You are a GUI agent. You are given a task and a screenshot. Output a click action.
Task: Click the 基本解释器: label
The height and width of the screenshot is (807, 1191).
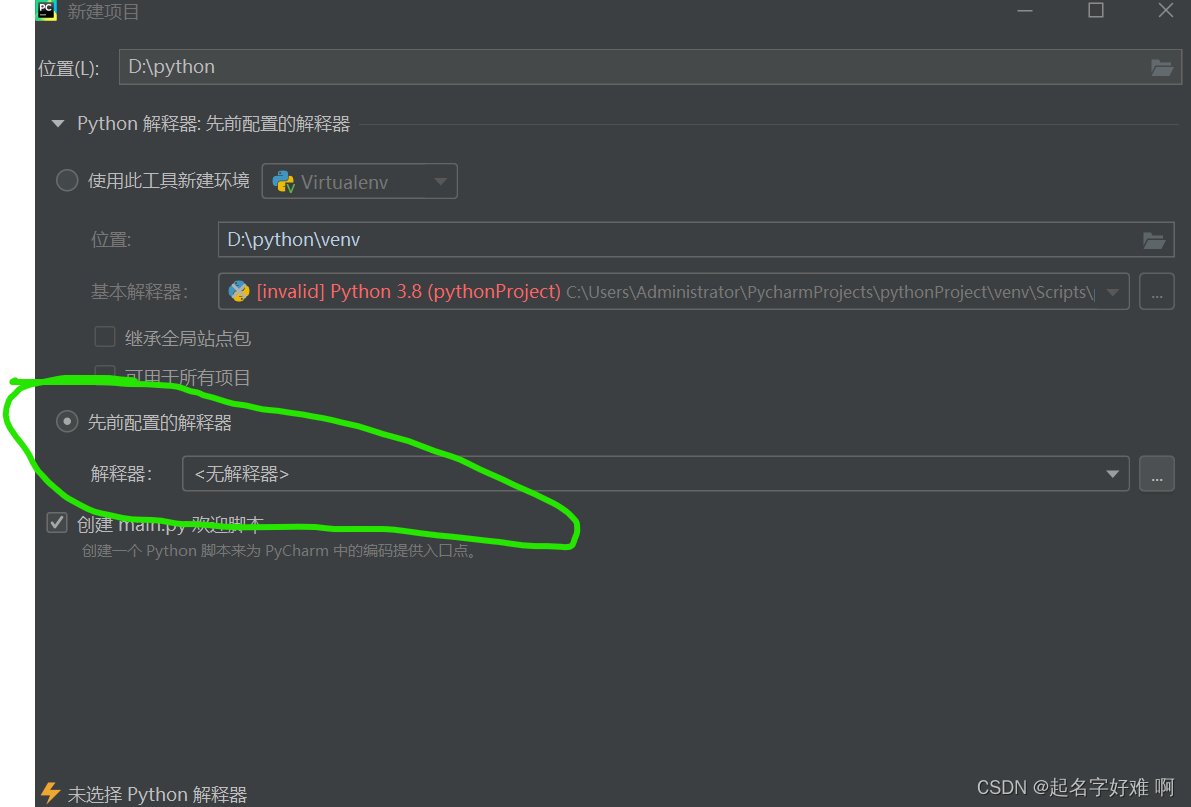pyautogui.click(x=139, y=292)
